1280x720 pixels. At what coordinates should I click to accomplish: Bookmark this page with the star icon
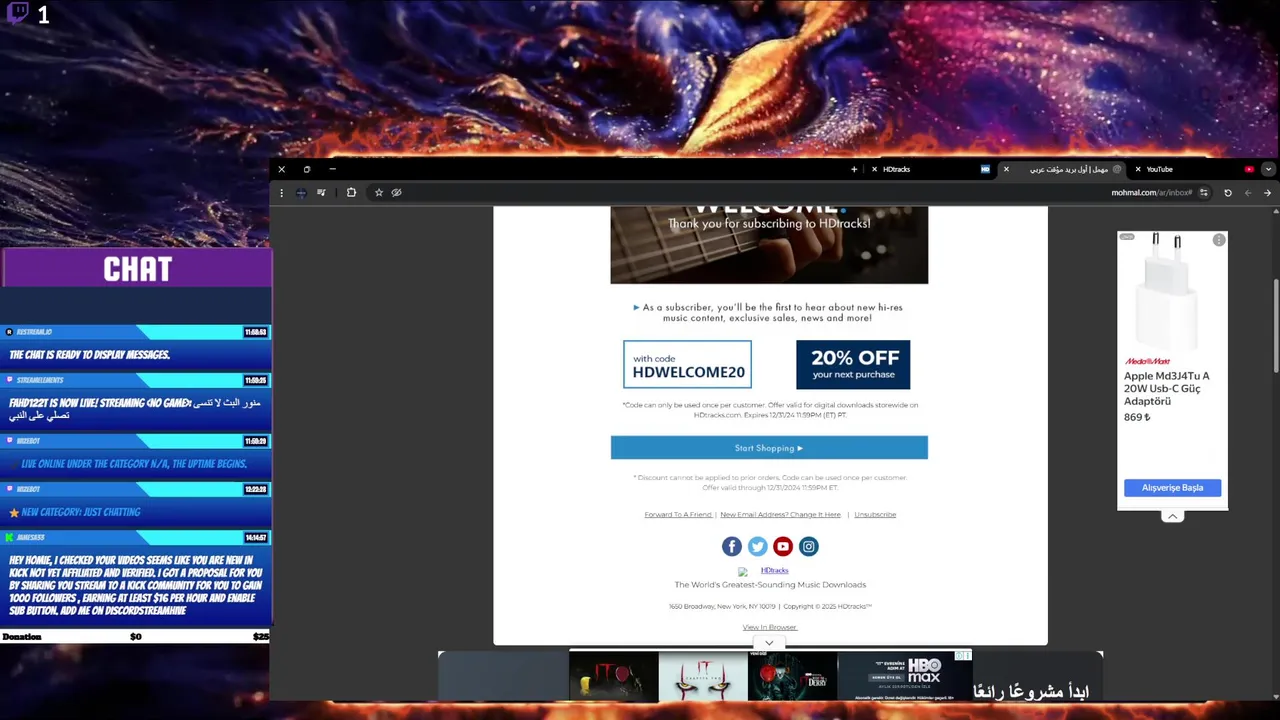click(x=379, y=193)
